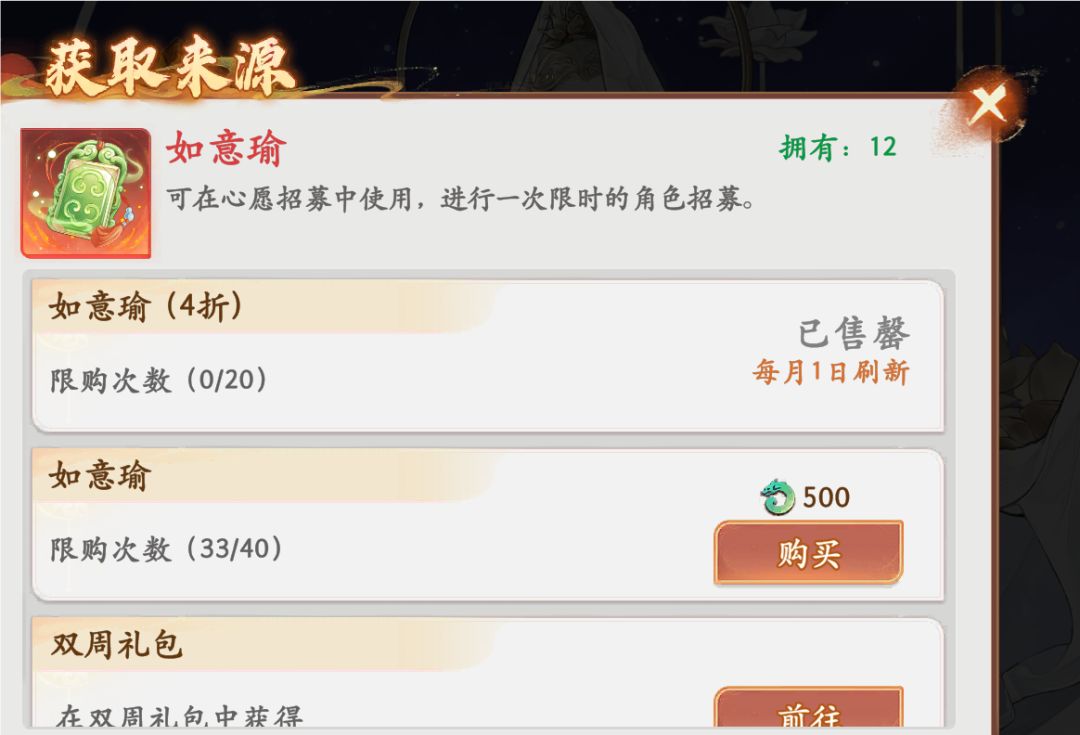Click the 每月1日刷新 refresh note
The height and width of the screenshot is (735, 1080).
pos(830,373)
